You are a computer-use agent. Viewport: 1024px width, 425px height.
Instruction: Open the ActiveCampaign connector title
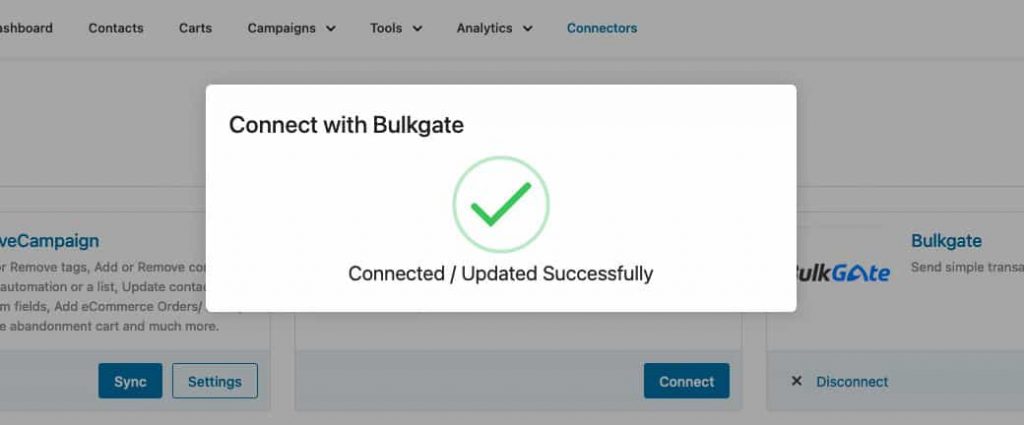point(50,240)
